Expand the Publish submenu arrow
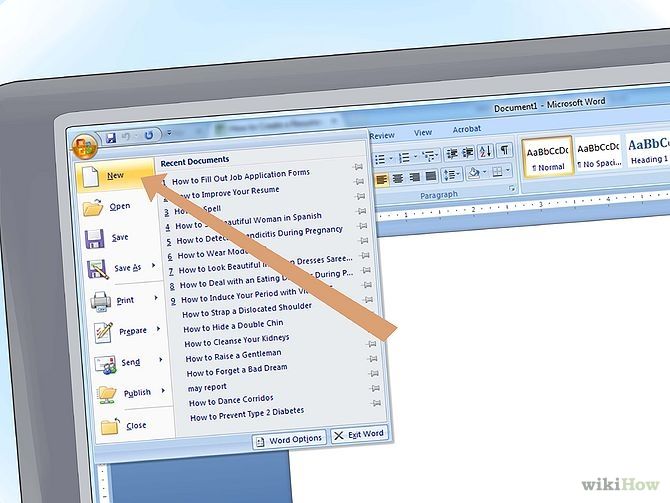 [x=163, y=391]
